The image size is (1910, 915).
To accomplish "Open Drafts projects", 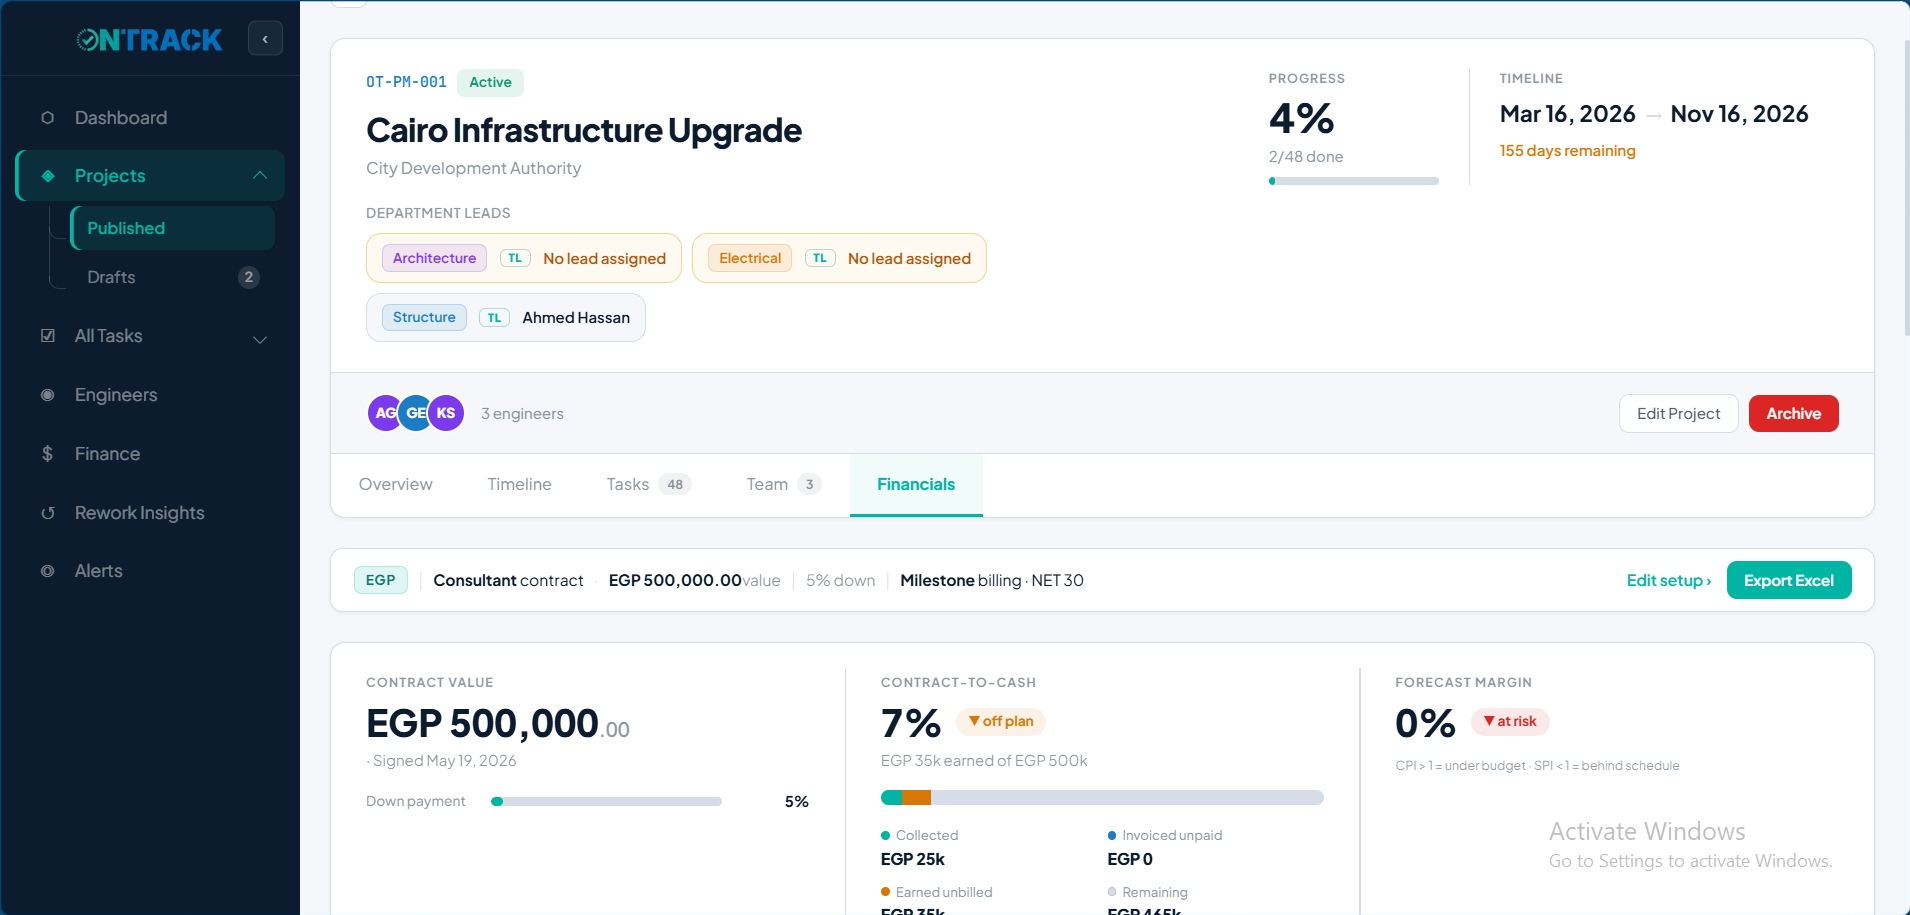I will click(x=172, y=277).
